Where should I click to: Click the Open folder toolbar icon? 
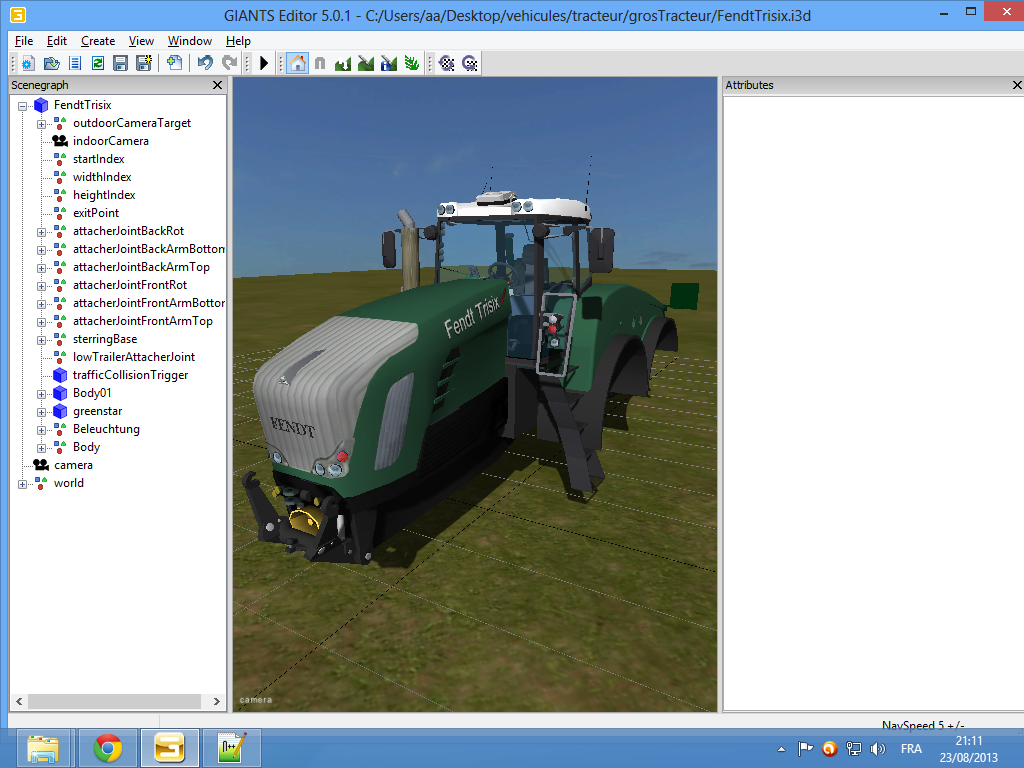(x=51, y=63)
